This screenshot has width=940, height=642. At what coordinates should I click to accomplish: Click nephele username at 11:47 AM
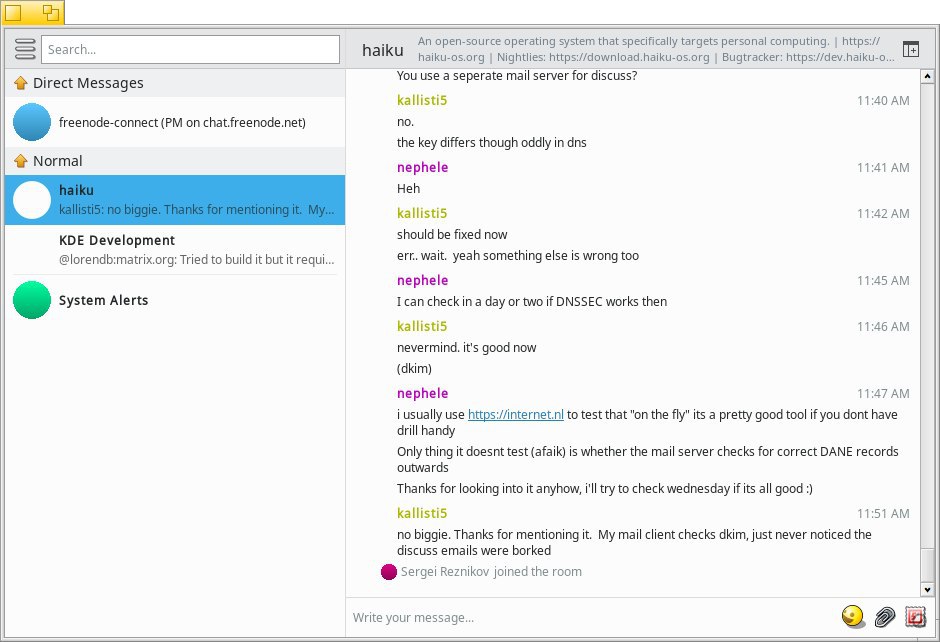coord(423,393)
